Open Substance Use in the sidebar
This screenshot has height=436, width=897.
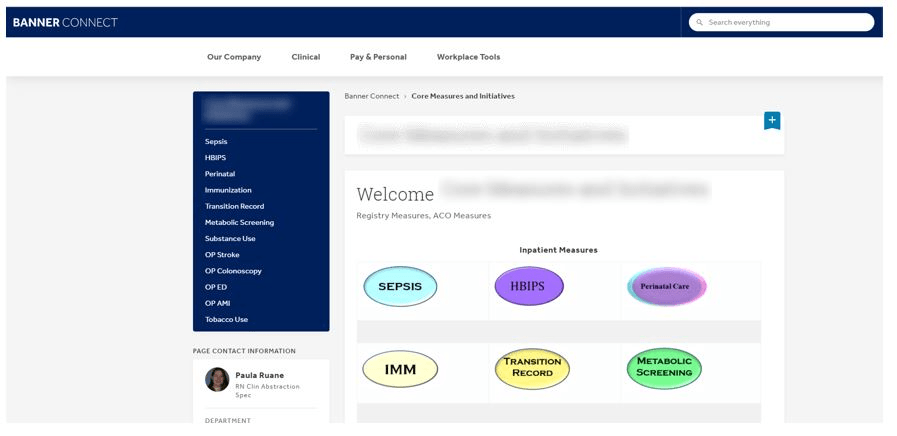point(230,238)
